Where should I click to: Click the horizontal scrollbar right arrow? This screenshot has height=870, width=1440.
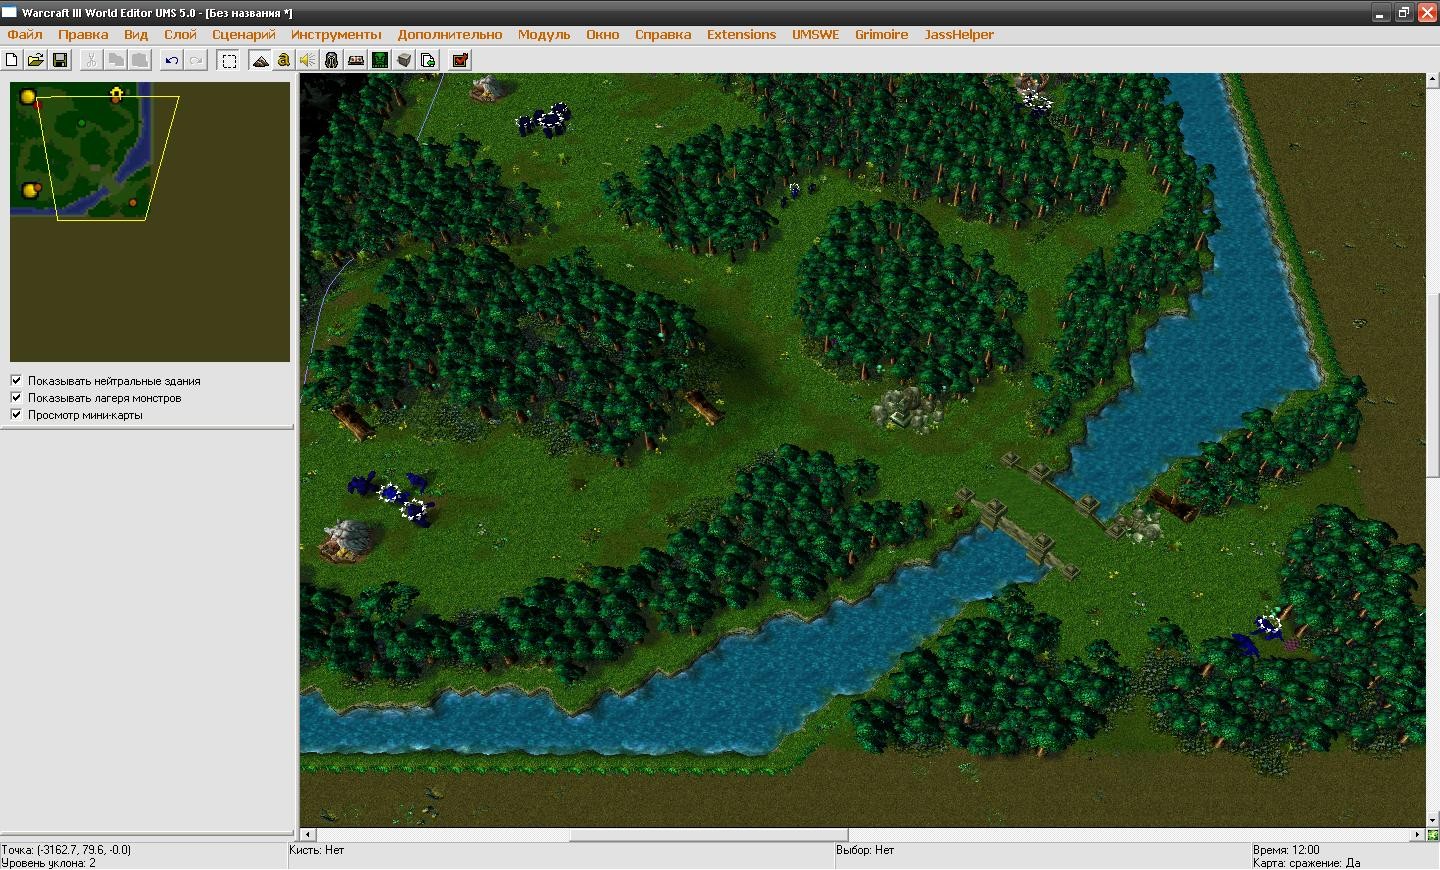1417,835
